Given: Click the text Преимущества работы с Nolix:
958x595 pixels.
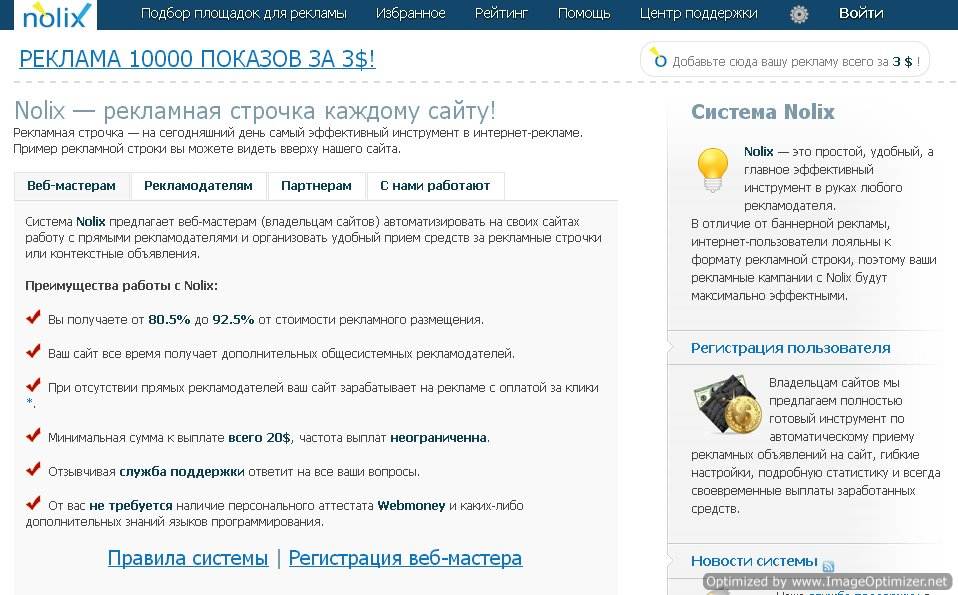Looking at the screenshot, I should [x=122, y=285].
